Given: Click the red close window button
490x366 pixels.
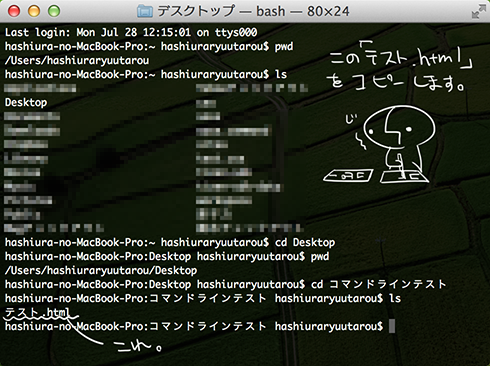Looking at the screenshot, I should click(x=14, y=11).
